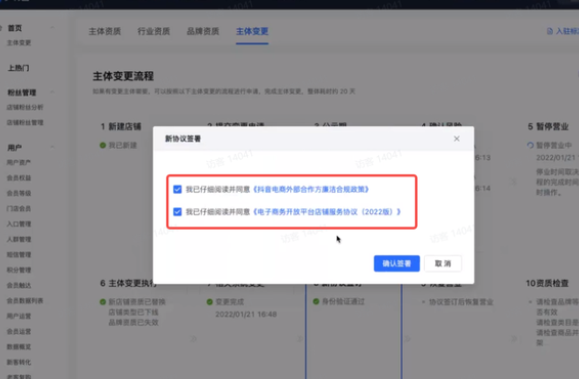Switch to the 品牌资质 tab
This screenshot has width=579, height=379.
[203, 31]
